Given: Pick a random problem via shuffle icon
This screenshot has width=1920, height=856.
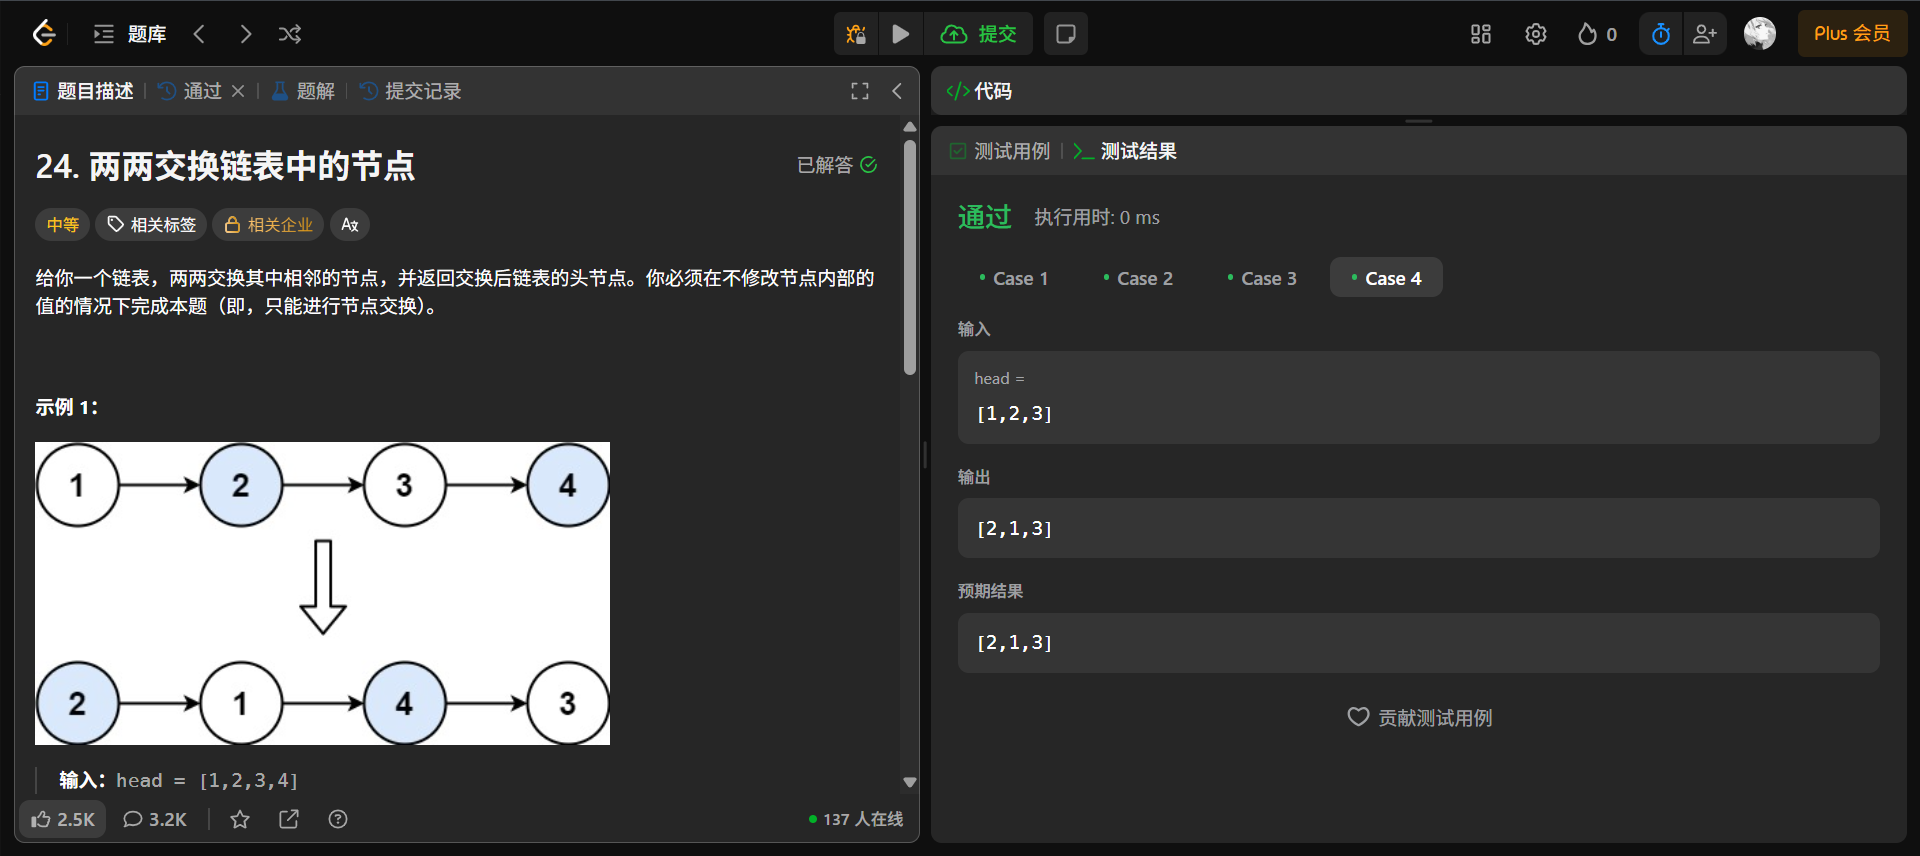Looking at the screenshot, I should 290,34.
